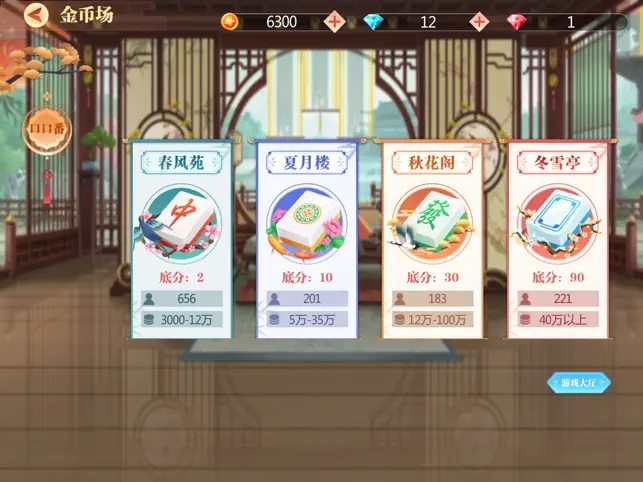Enter the 秋花阁 room card
The height and width of the screenshot is (482, 643).
tap(432, 240)
